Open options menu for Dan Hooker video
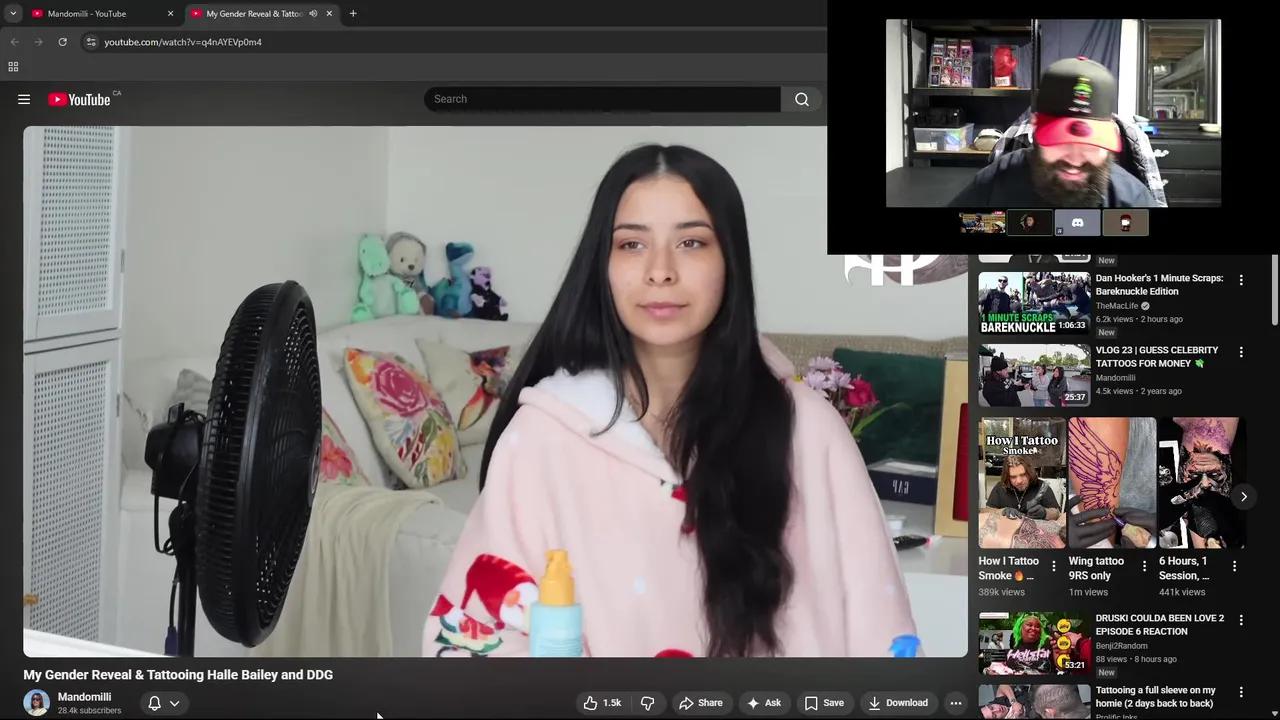The image size is (1280, 720). tap(1241, 280)
